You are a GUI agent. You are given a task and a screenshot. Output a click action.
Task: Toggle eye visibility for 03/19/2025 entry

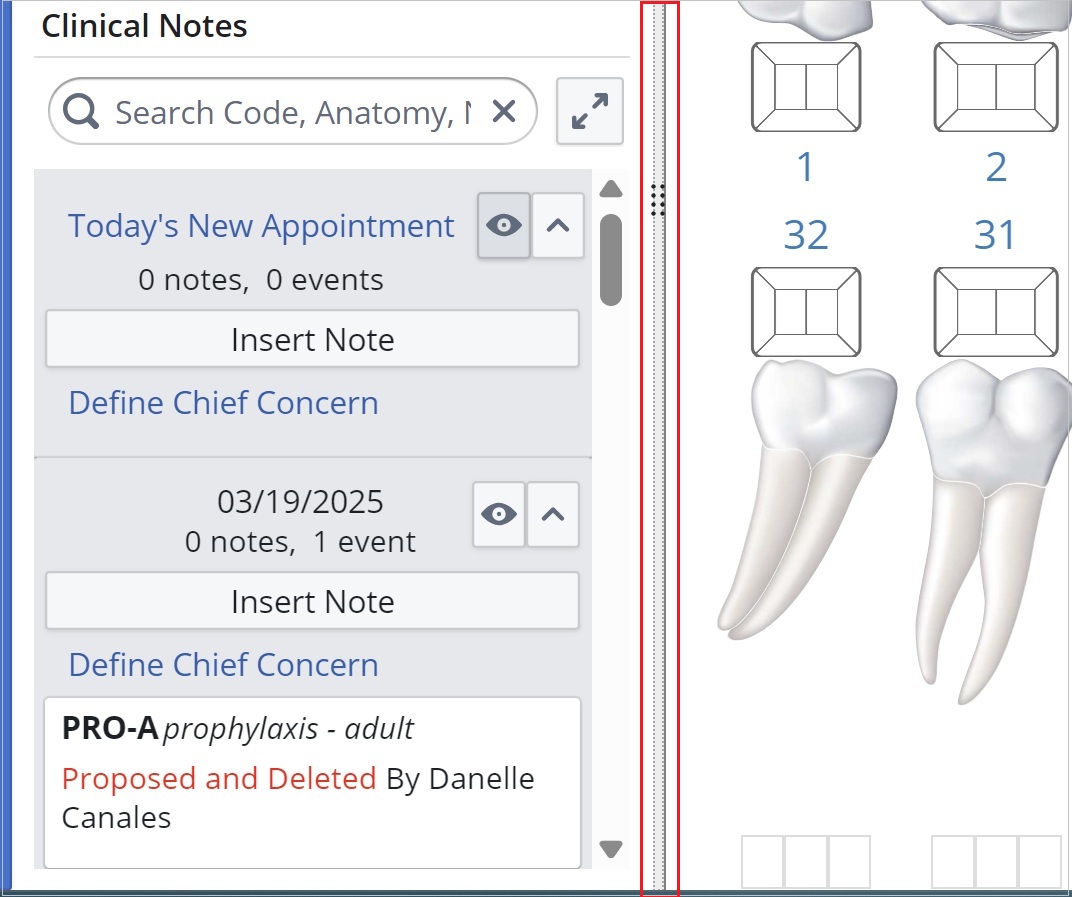(x=499, y=514)
